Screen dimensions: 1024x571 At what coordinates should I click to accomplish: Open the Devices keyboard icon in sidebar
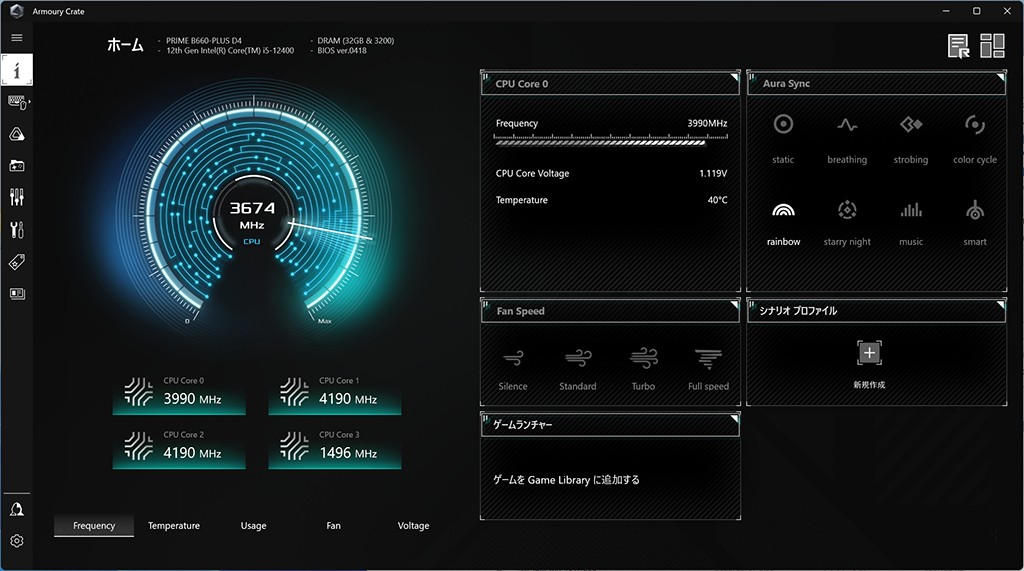[17, 102]
